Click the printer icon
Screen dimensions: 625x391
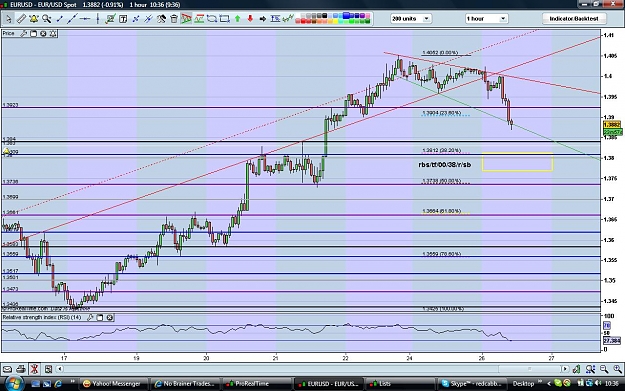(x=21, y=369)
